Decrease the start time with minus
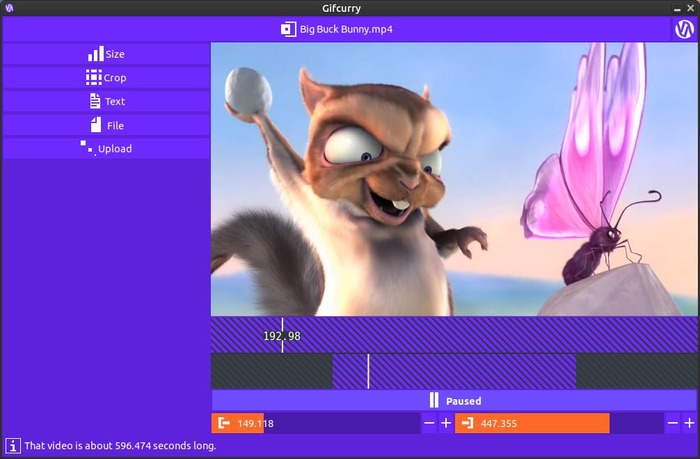Viewport: 700px width, 459px height. coord(429,423)
